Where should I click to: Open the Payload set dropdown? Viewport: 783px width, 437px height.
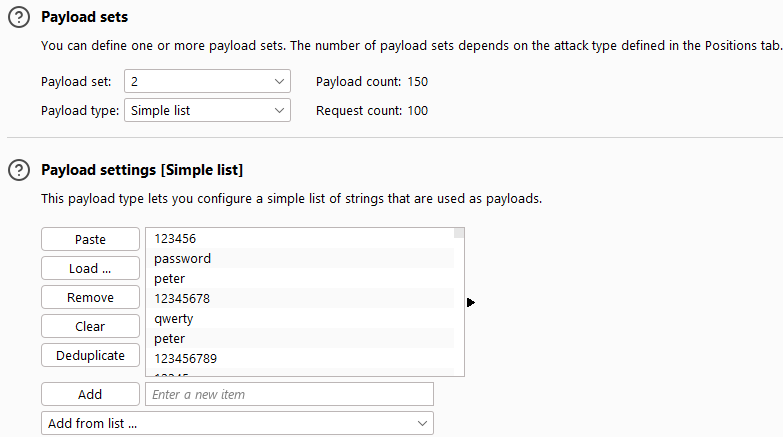207,81
